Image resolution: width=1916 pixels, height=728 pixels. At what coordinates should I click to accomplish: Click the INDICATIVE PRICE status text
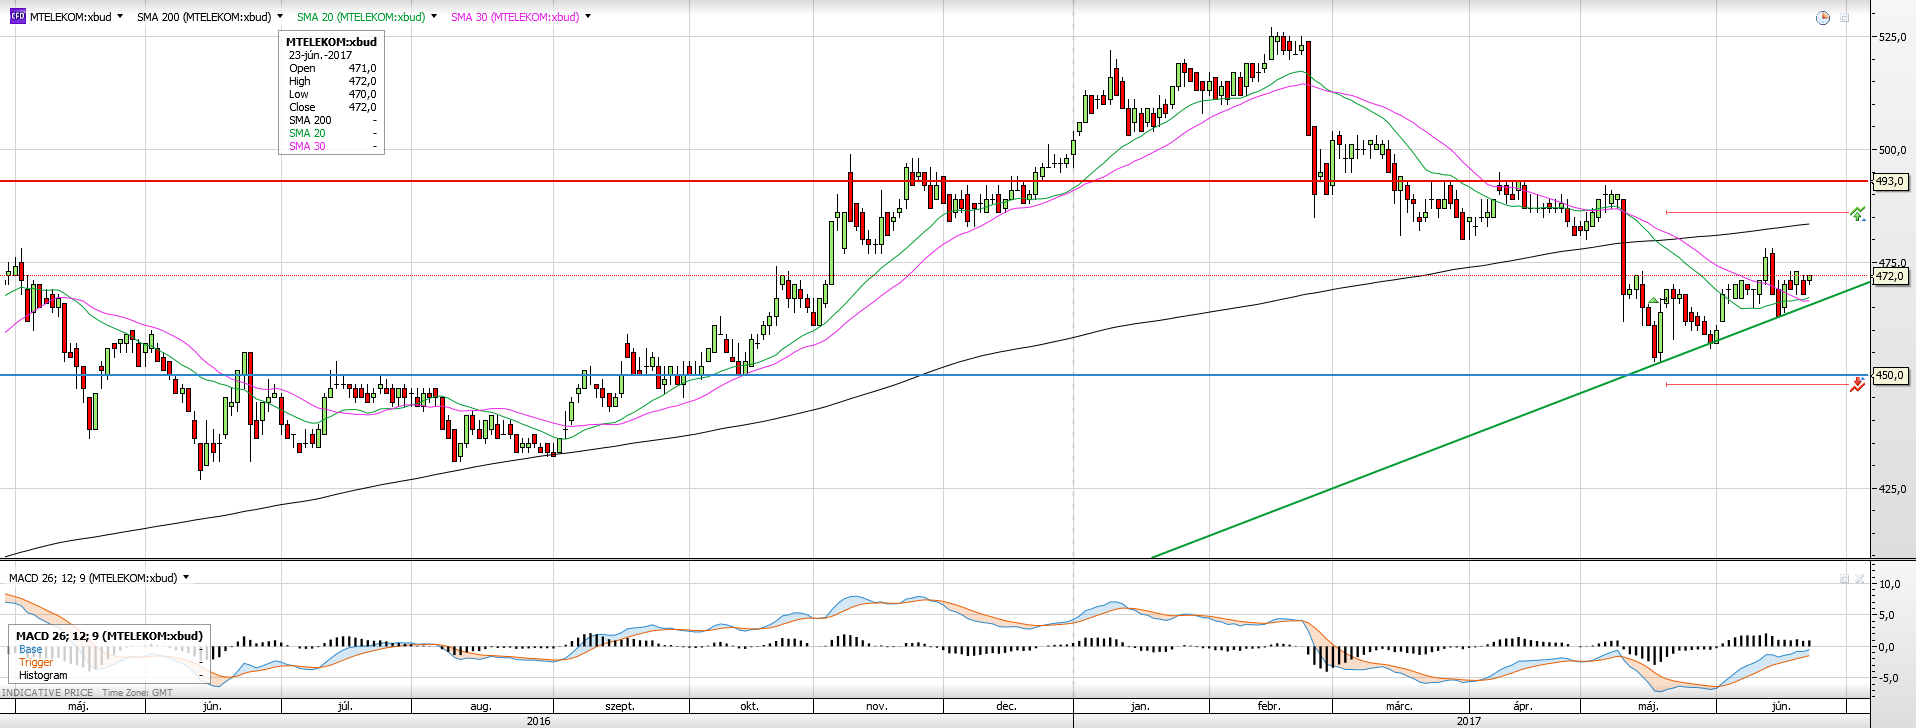click(x=48, y=692)
